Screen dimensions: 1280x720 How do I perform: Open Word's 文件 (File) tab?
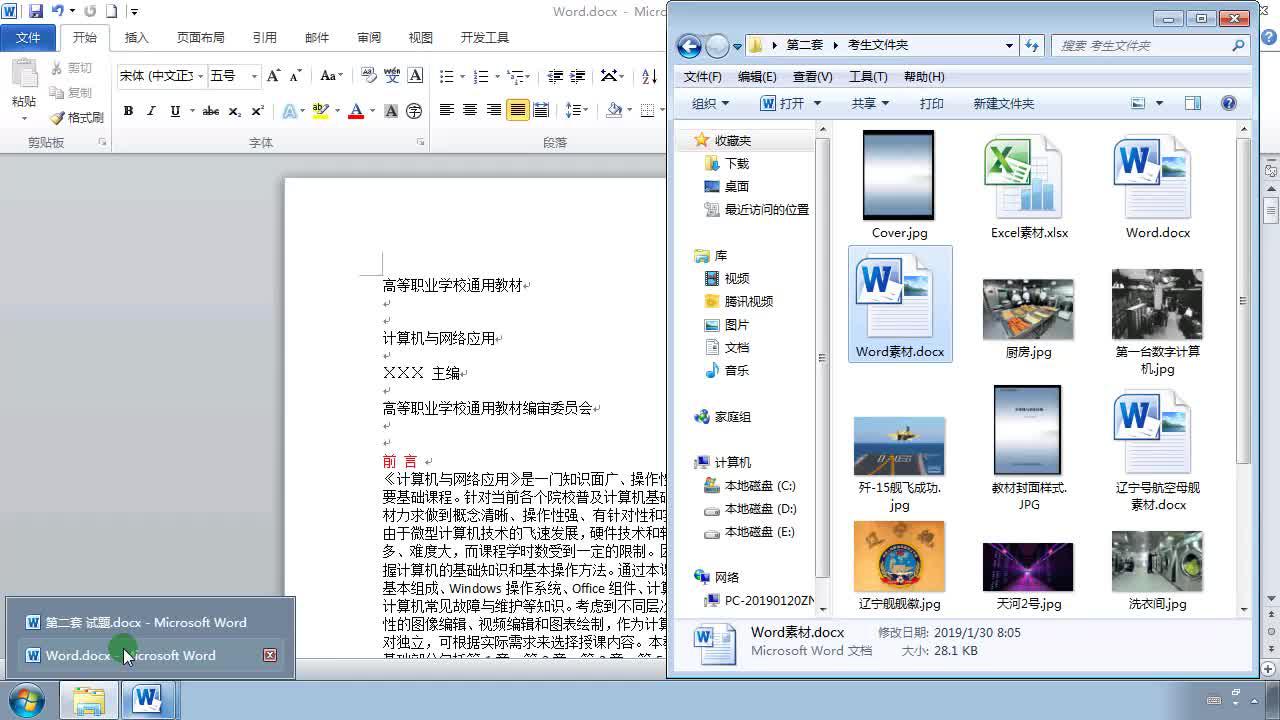click(x=29, y=37)
